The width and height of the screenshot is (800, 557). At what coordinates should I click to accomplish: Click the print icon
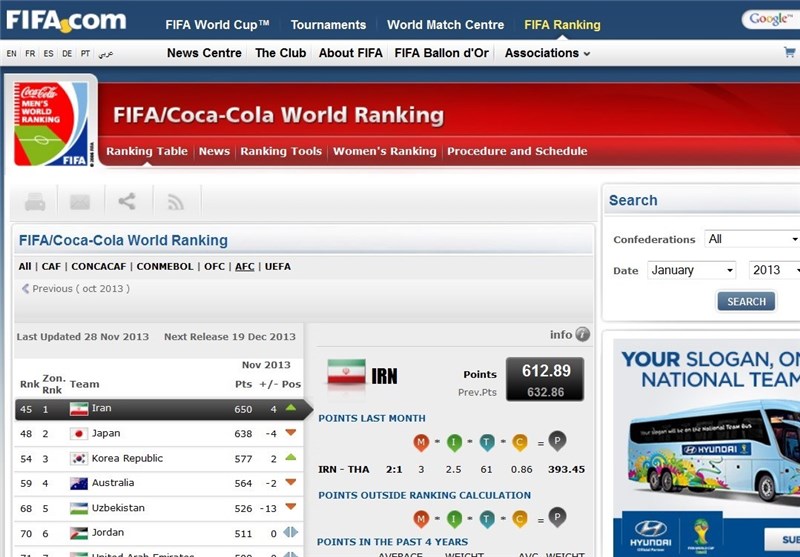[35, 202]
